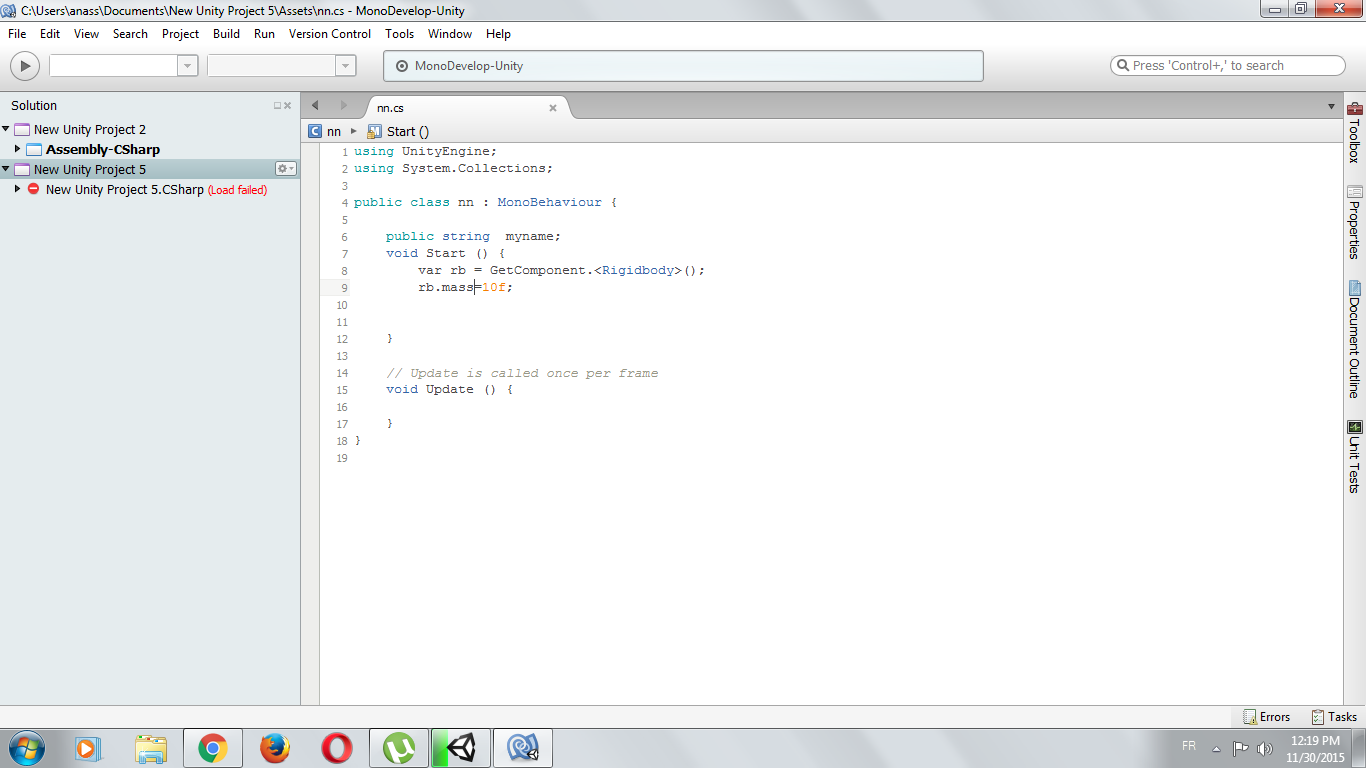Open the Version Control menu
The image size is (1366, 768).
[330, 34]
